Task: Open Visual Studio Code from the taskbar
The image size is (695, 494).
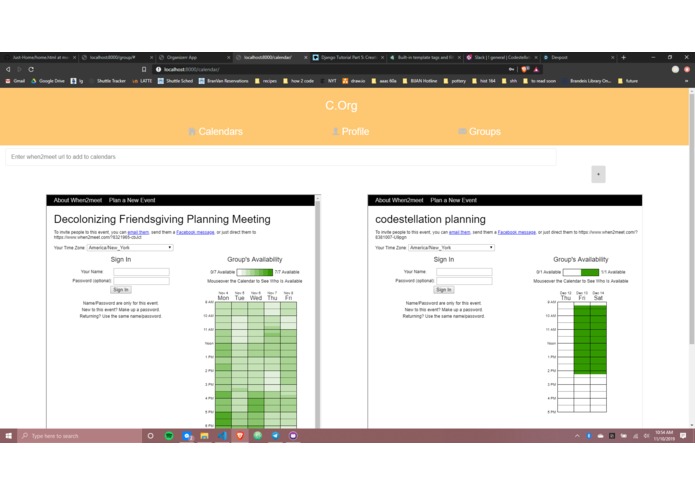Action: pos(222,436)
